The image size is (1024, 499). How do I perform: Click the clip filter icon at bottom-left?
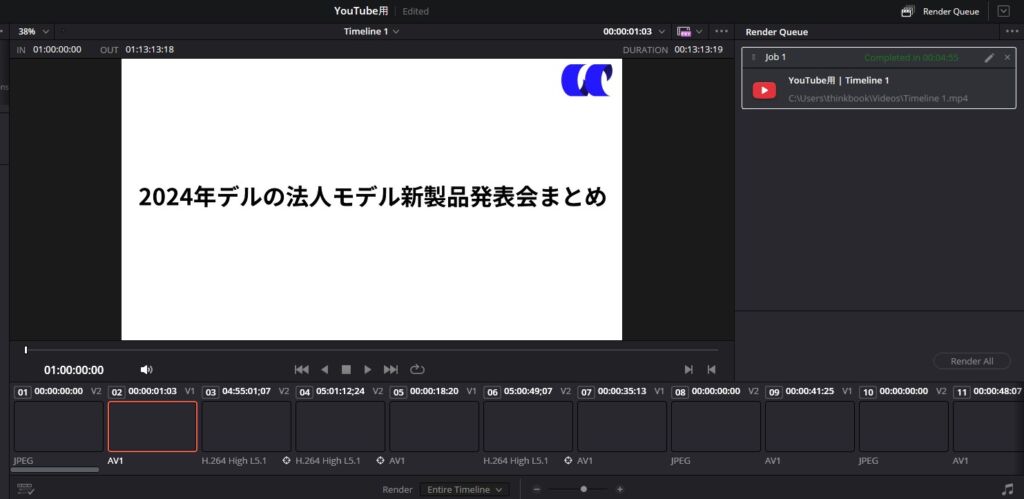[x=25, y=489]
